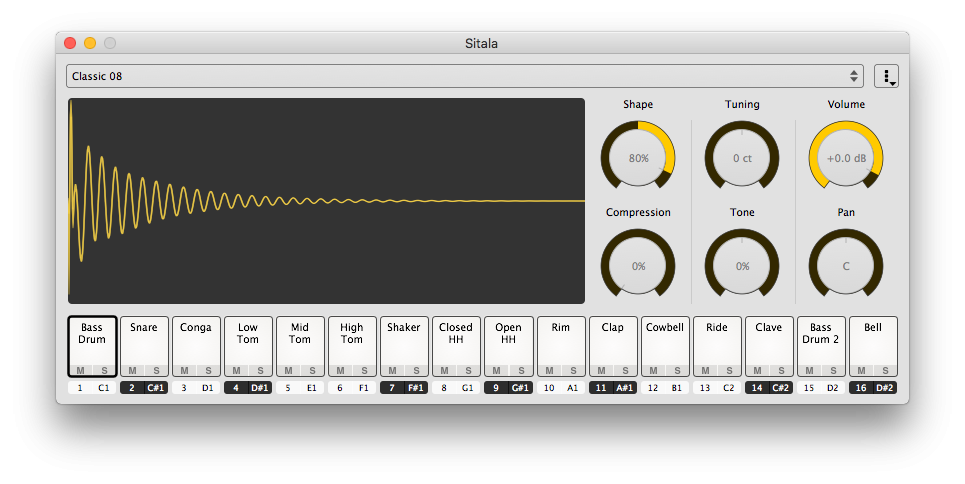Image resolution: width=965 pixels, height=484 pixels.
Task: Select the Closed HH pad
Action: point(456,346)
